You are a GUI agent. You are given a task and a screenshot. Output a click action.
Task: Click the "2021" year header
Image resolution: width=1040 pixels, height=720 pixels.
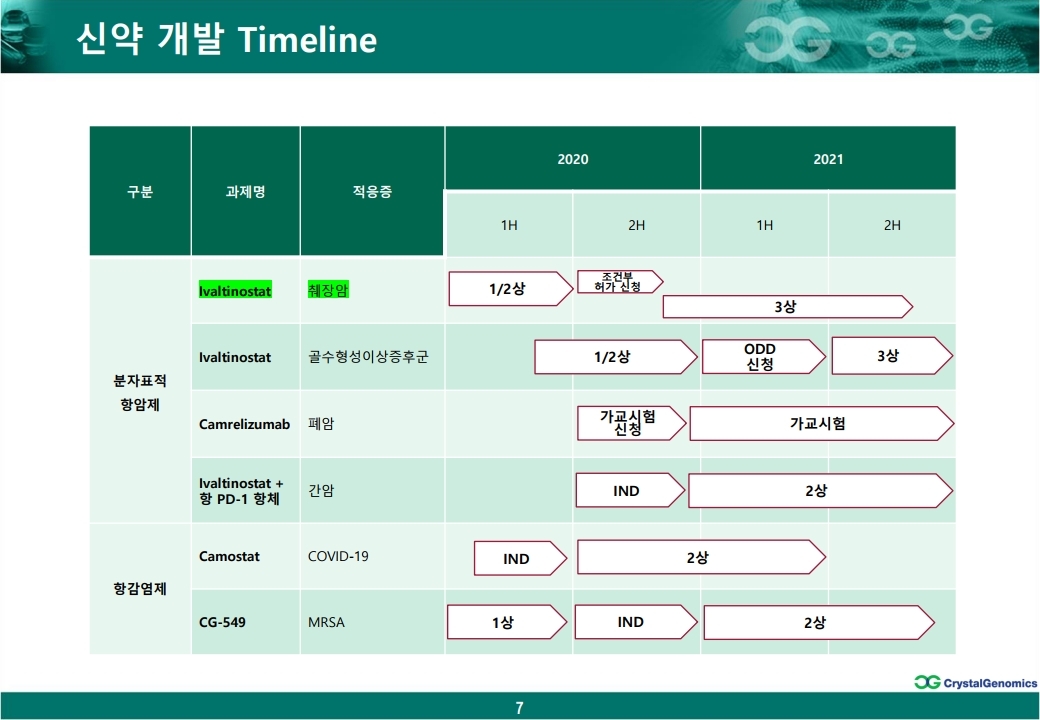(x=828, y=158)
